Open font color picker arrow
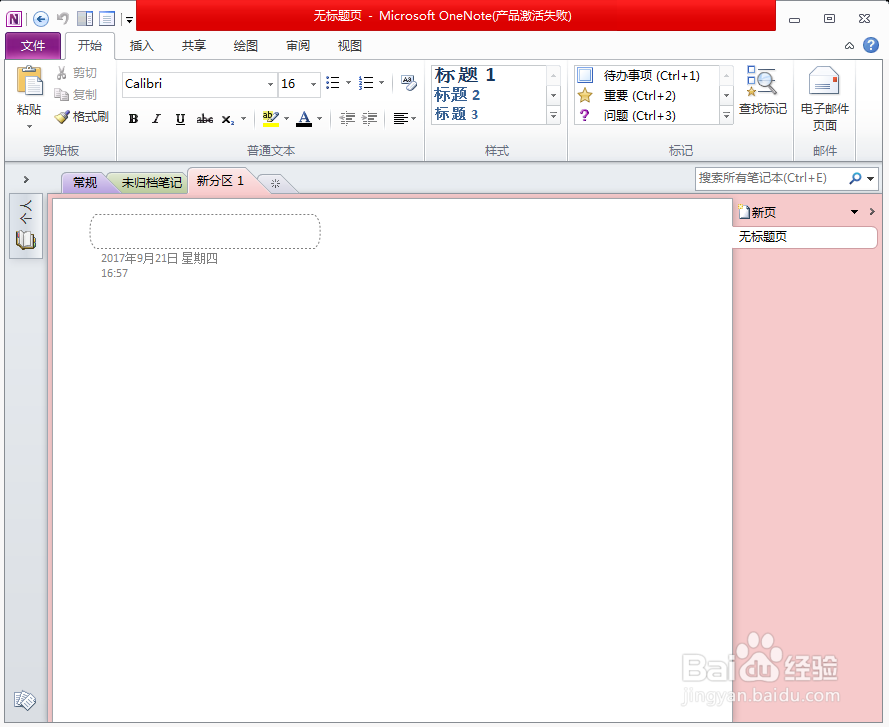This screenshot has height=727, width=889. click(x=320, y=119)
